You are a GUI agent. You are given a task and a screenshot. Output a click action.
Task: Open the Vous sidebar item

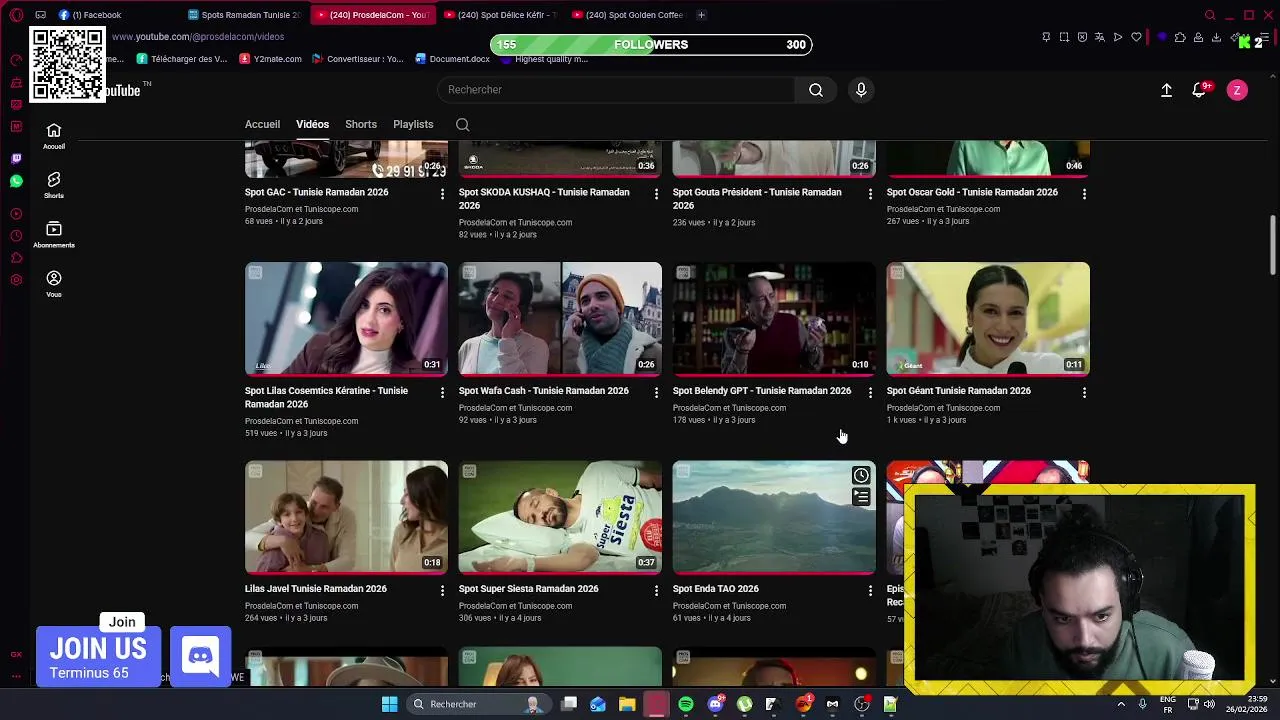tap(54, 284)
